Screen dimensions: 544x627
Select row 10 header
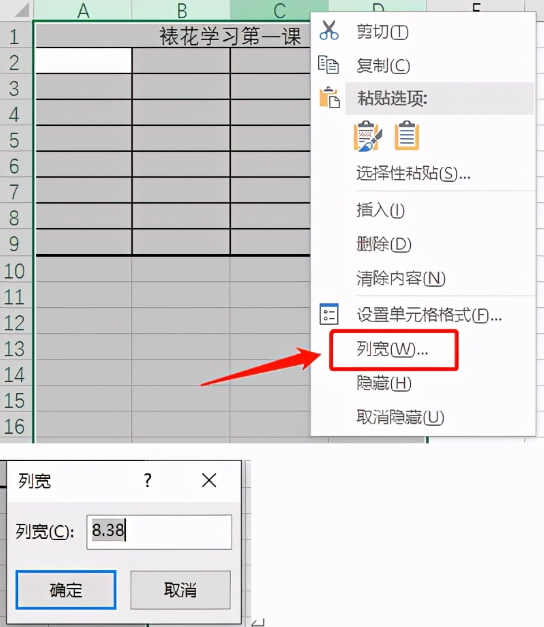pos(14,271)
